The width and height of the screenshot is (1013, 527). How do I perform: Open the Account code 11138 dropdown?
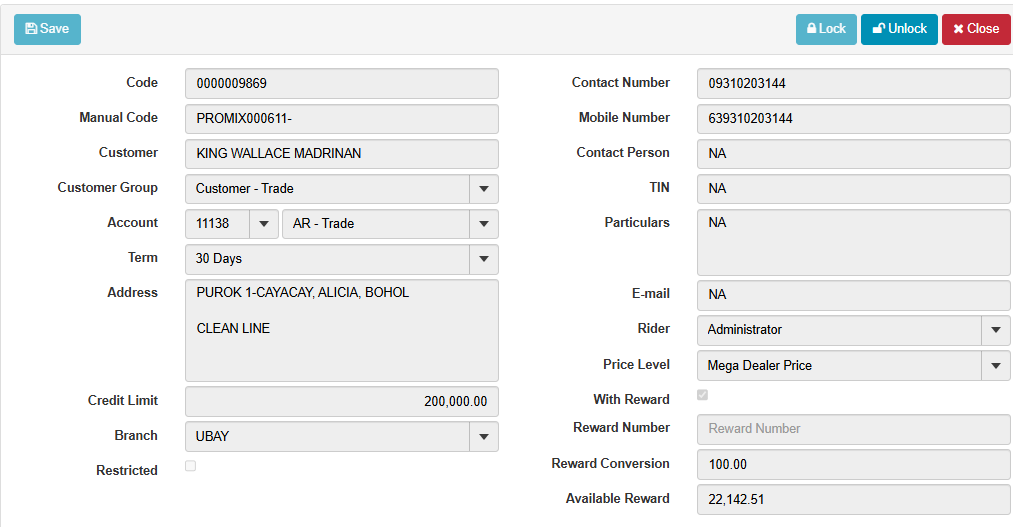(x=264, y=224)
